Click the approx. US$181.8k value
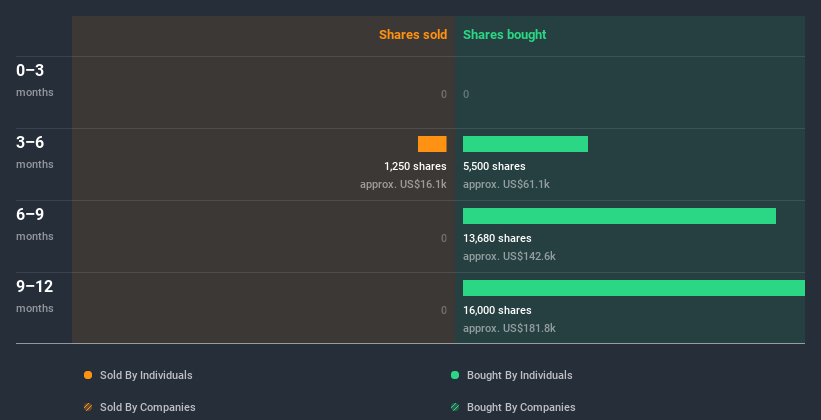 509,328
